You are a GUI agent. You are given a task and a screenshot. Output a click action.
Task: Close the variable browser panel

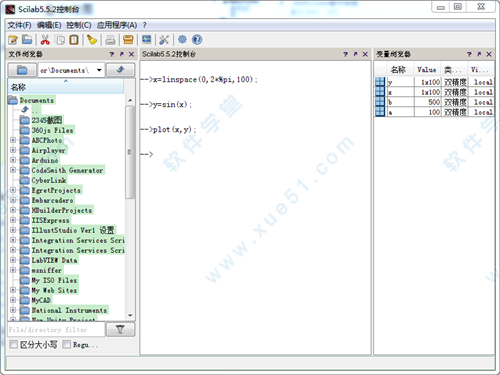tap(489, 54)
